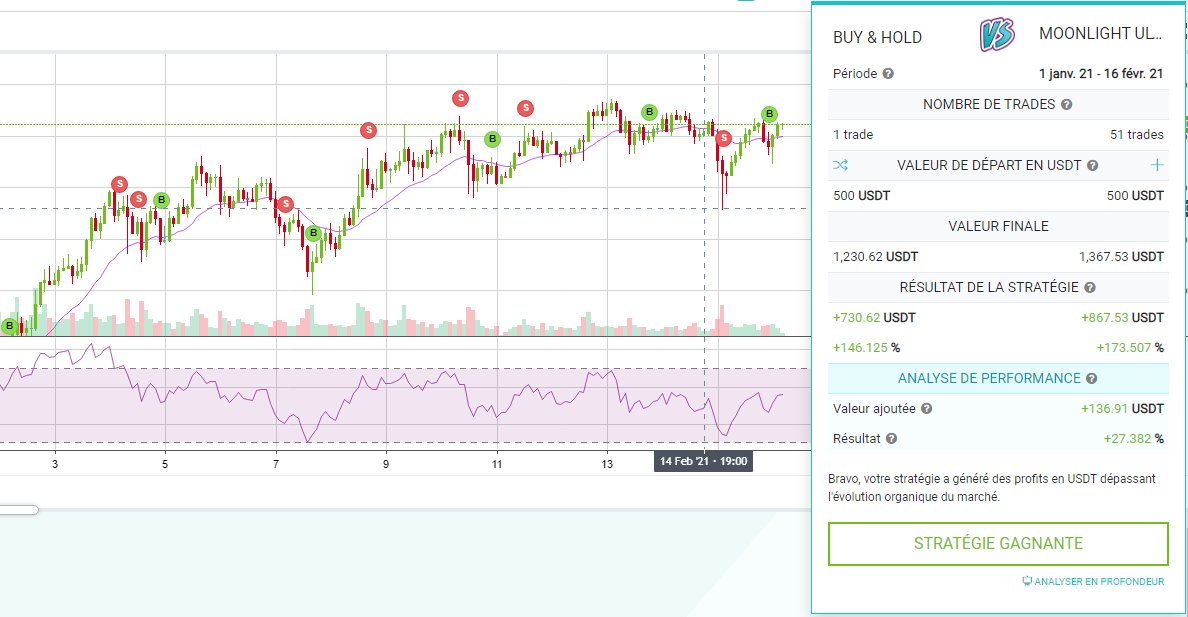
Task: Click the final value 1,367.53 USDT
Action: click(x=1121, y=257)
